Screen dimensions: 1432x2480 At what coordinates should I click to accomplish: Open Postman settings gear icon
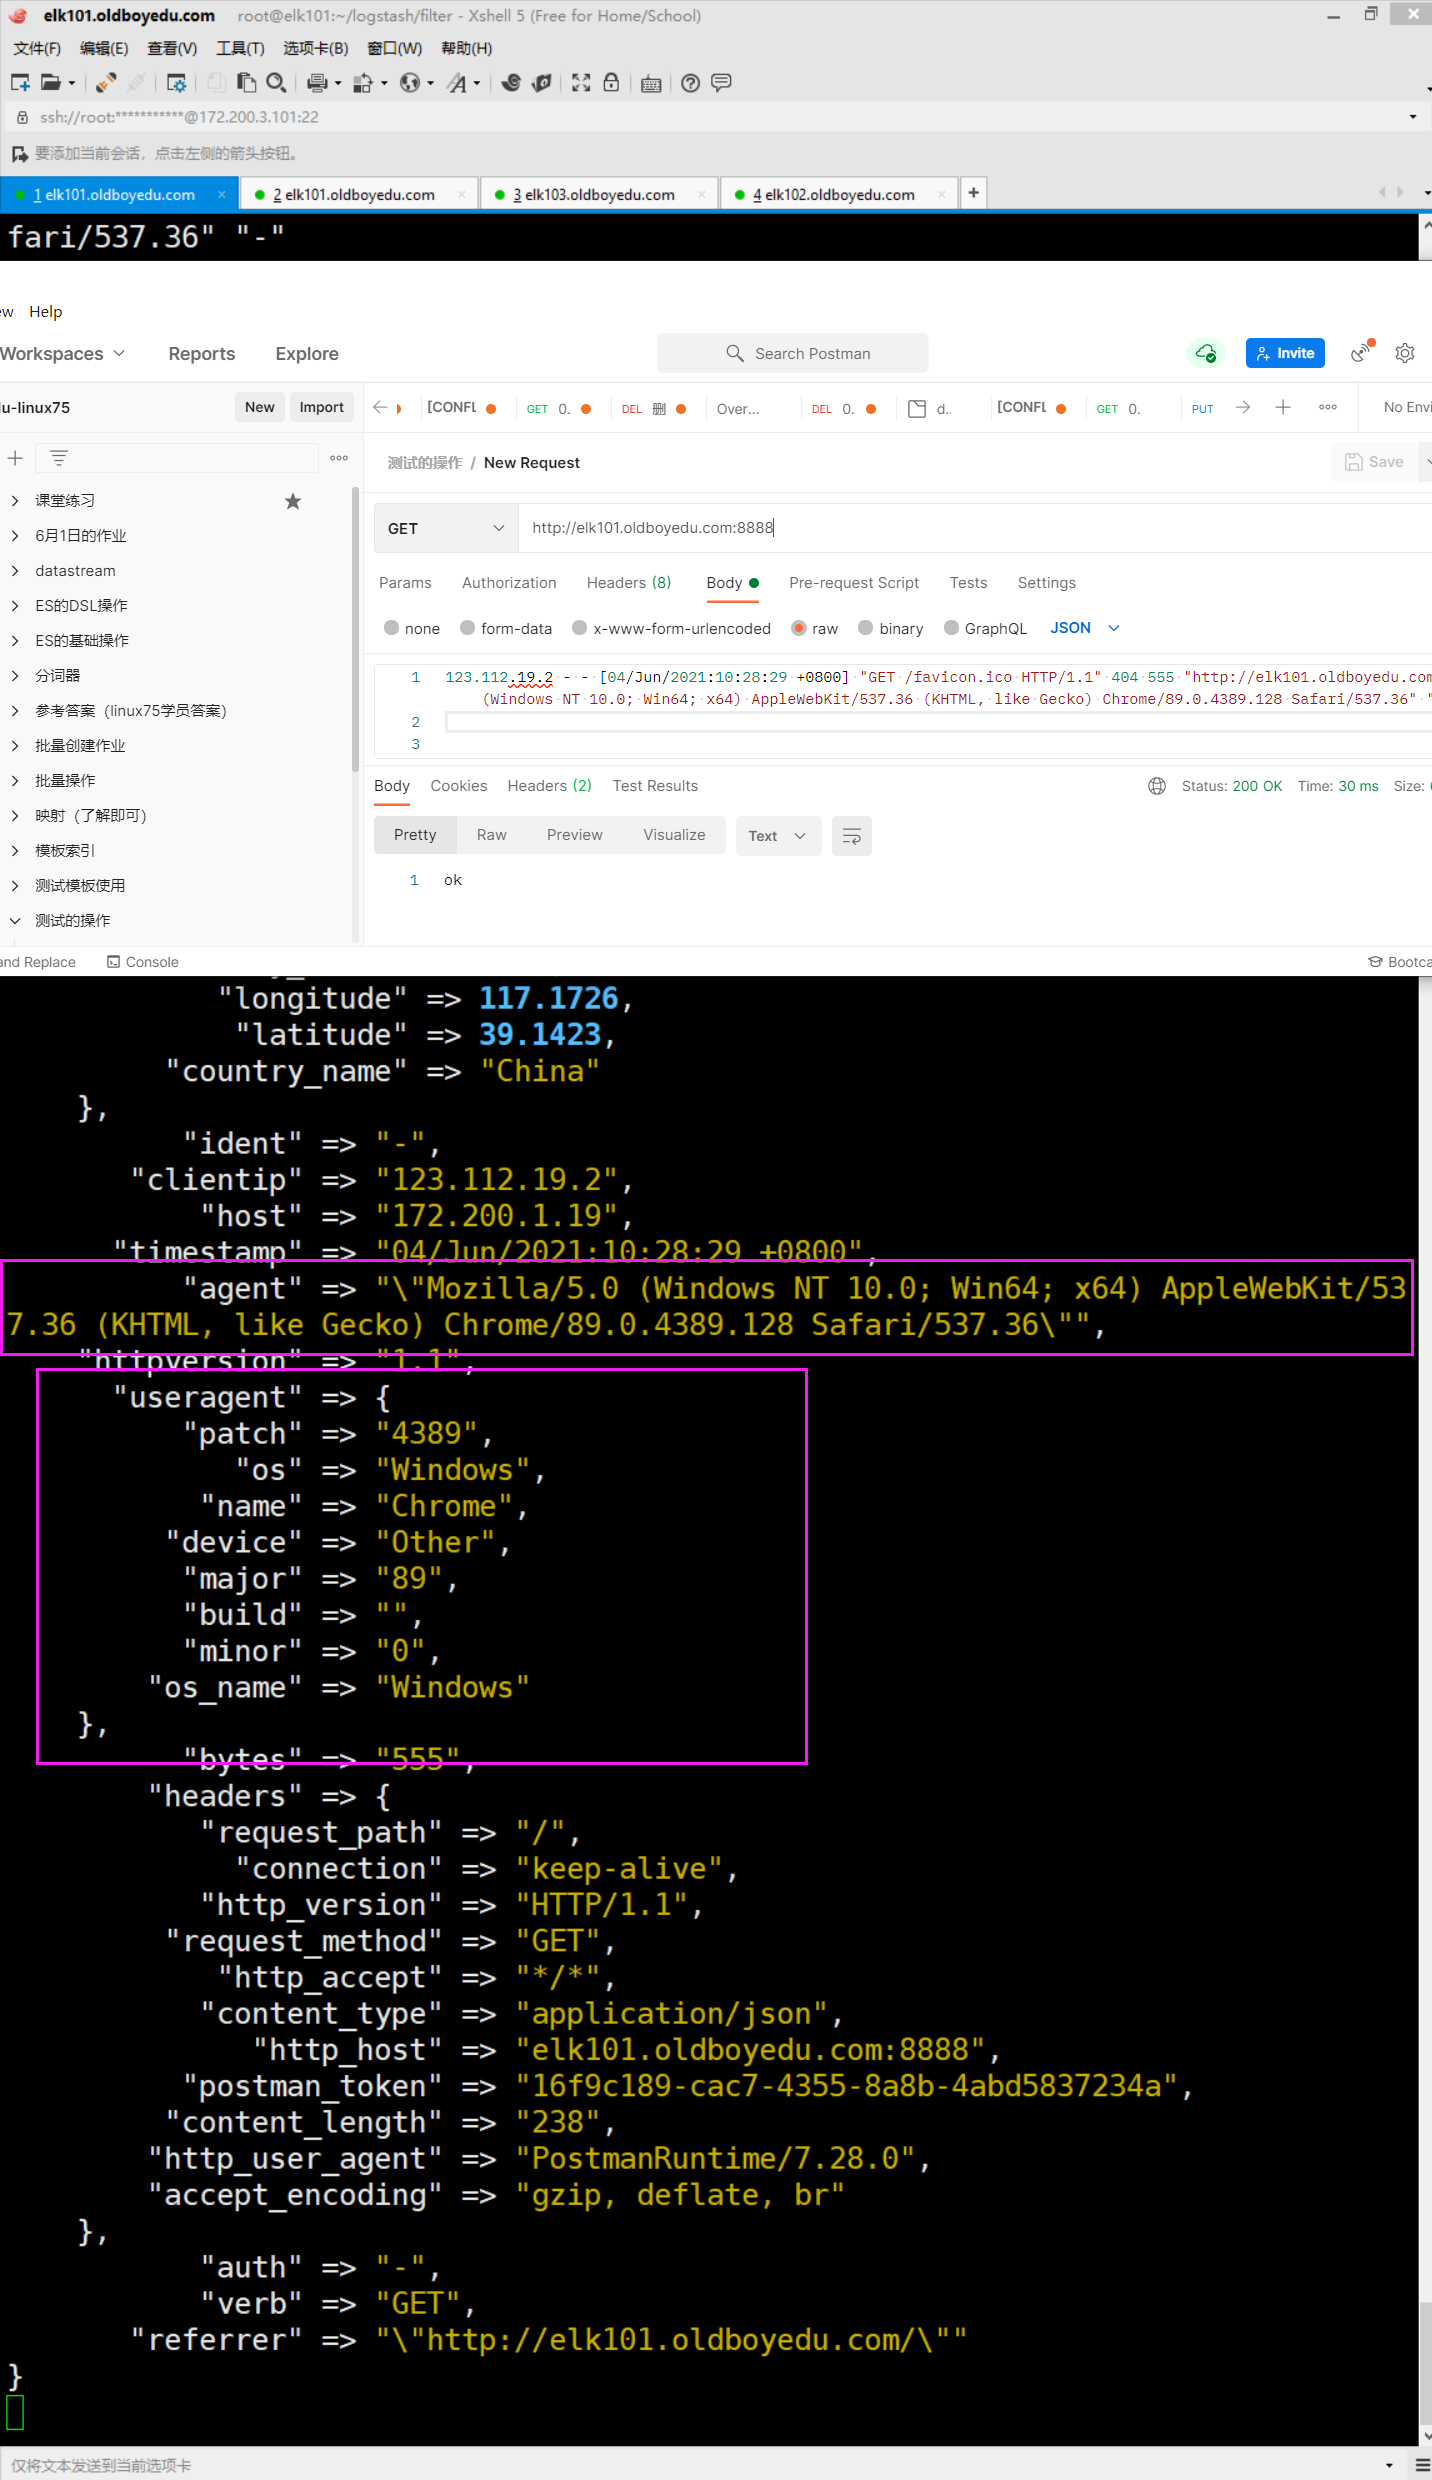coord(1405,353)
